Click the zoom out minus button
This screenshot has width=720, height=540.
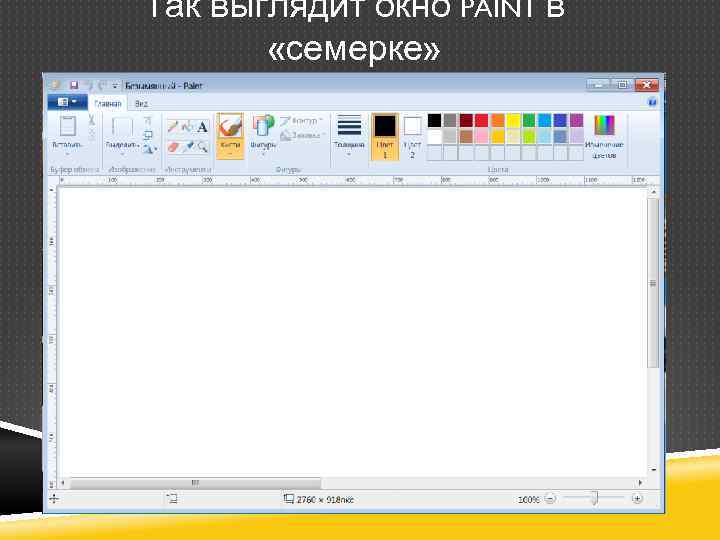click(x=550, y=499)
